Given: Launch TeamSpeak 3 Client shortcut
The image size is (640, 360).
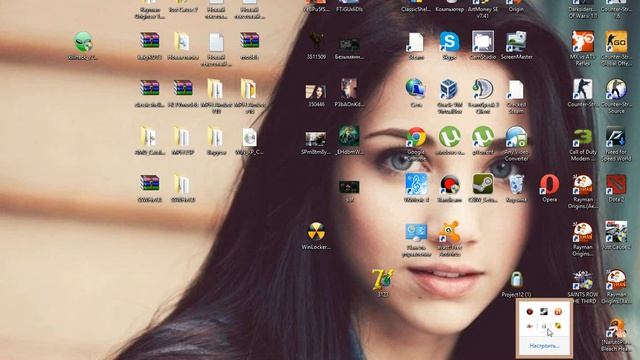Looking at the screenshot, I should [483, 89].
